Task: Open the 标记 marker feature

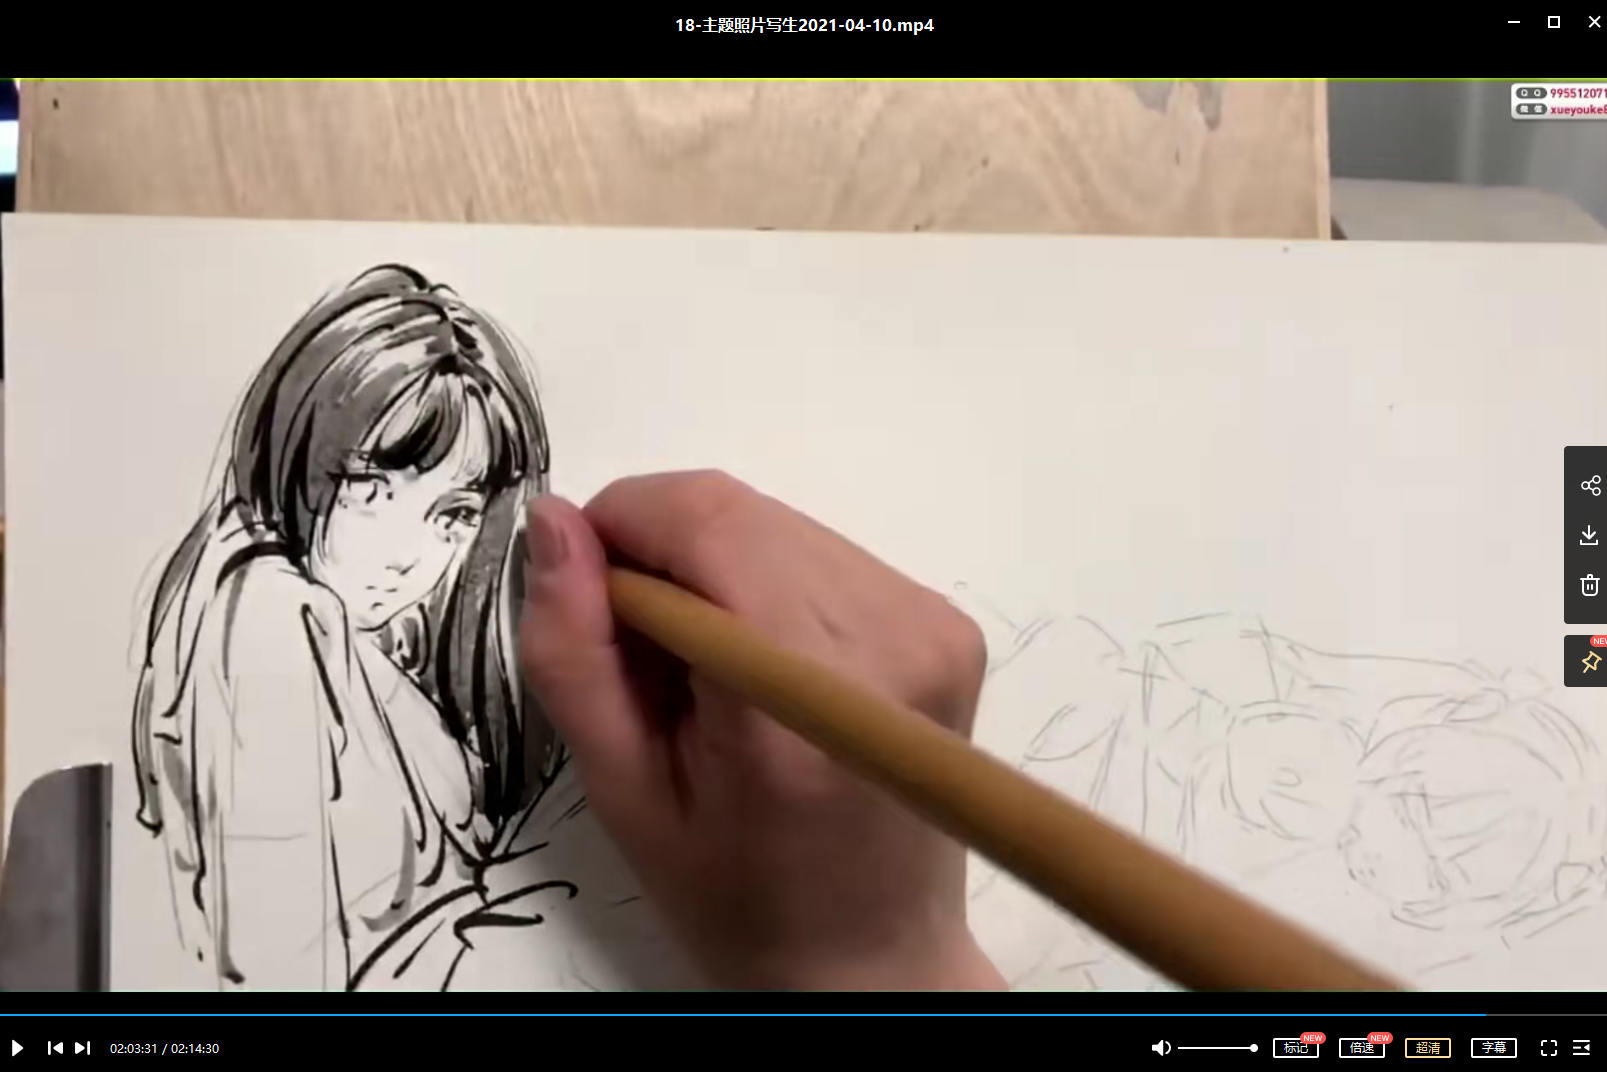Action: (1295, 1048)
